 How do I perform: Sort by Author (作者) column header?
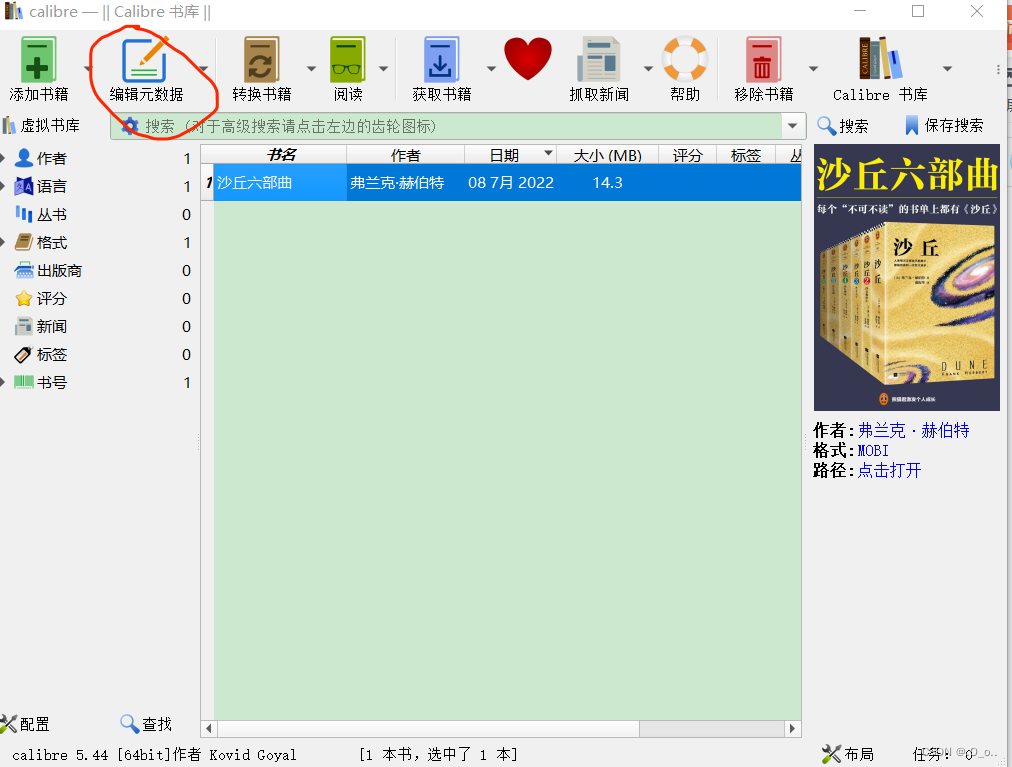click(x=405, y=155)
